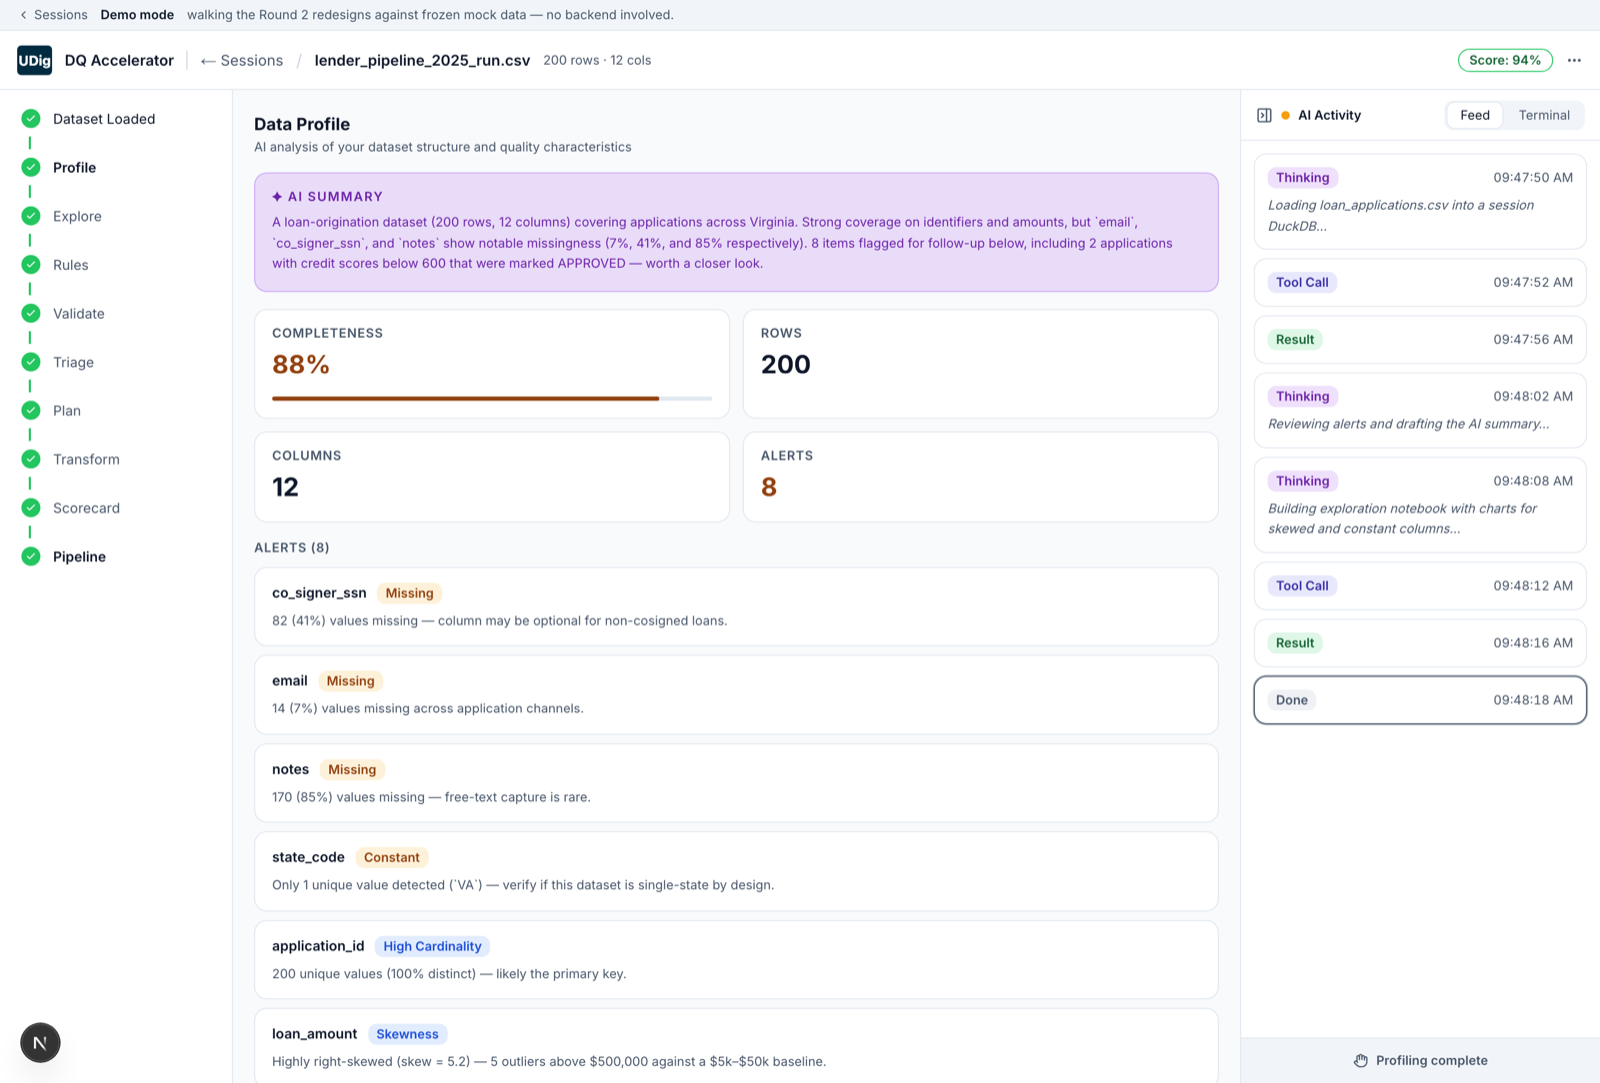Click the Rules step check icon

[x=31, y=264]
